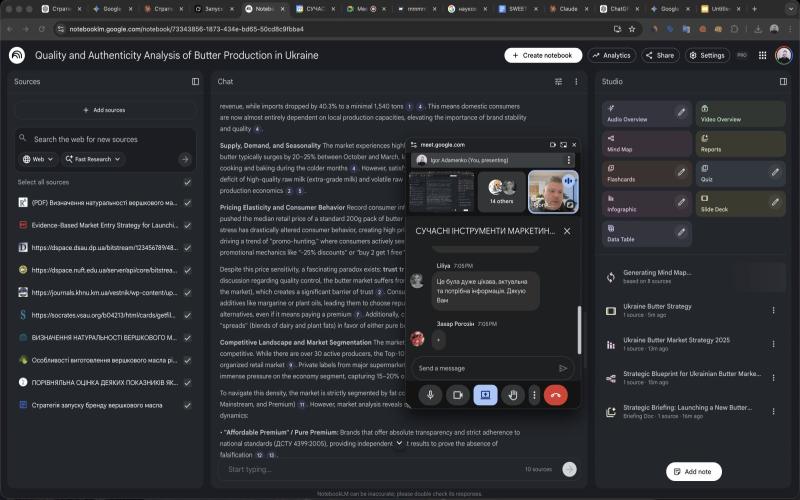Click the raise hand icon in Meet
The height and width of the screenshot is (500, 800).
[512, 395]
